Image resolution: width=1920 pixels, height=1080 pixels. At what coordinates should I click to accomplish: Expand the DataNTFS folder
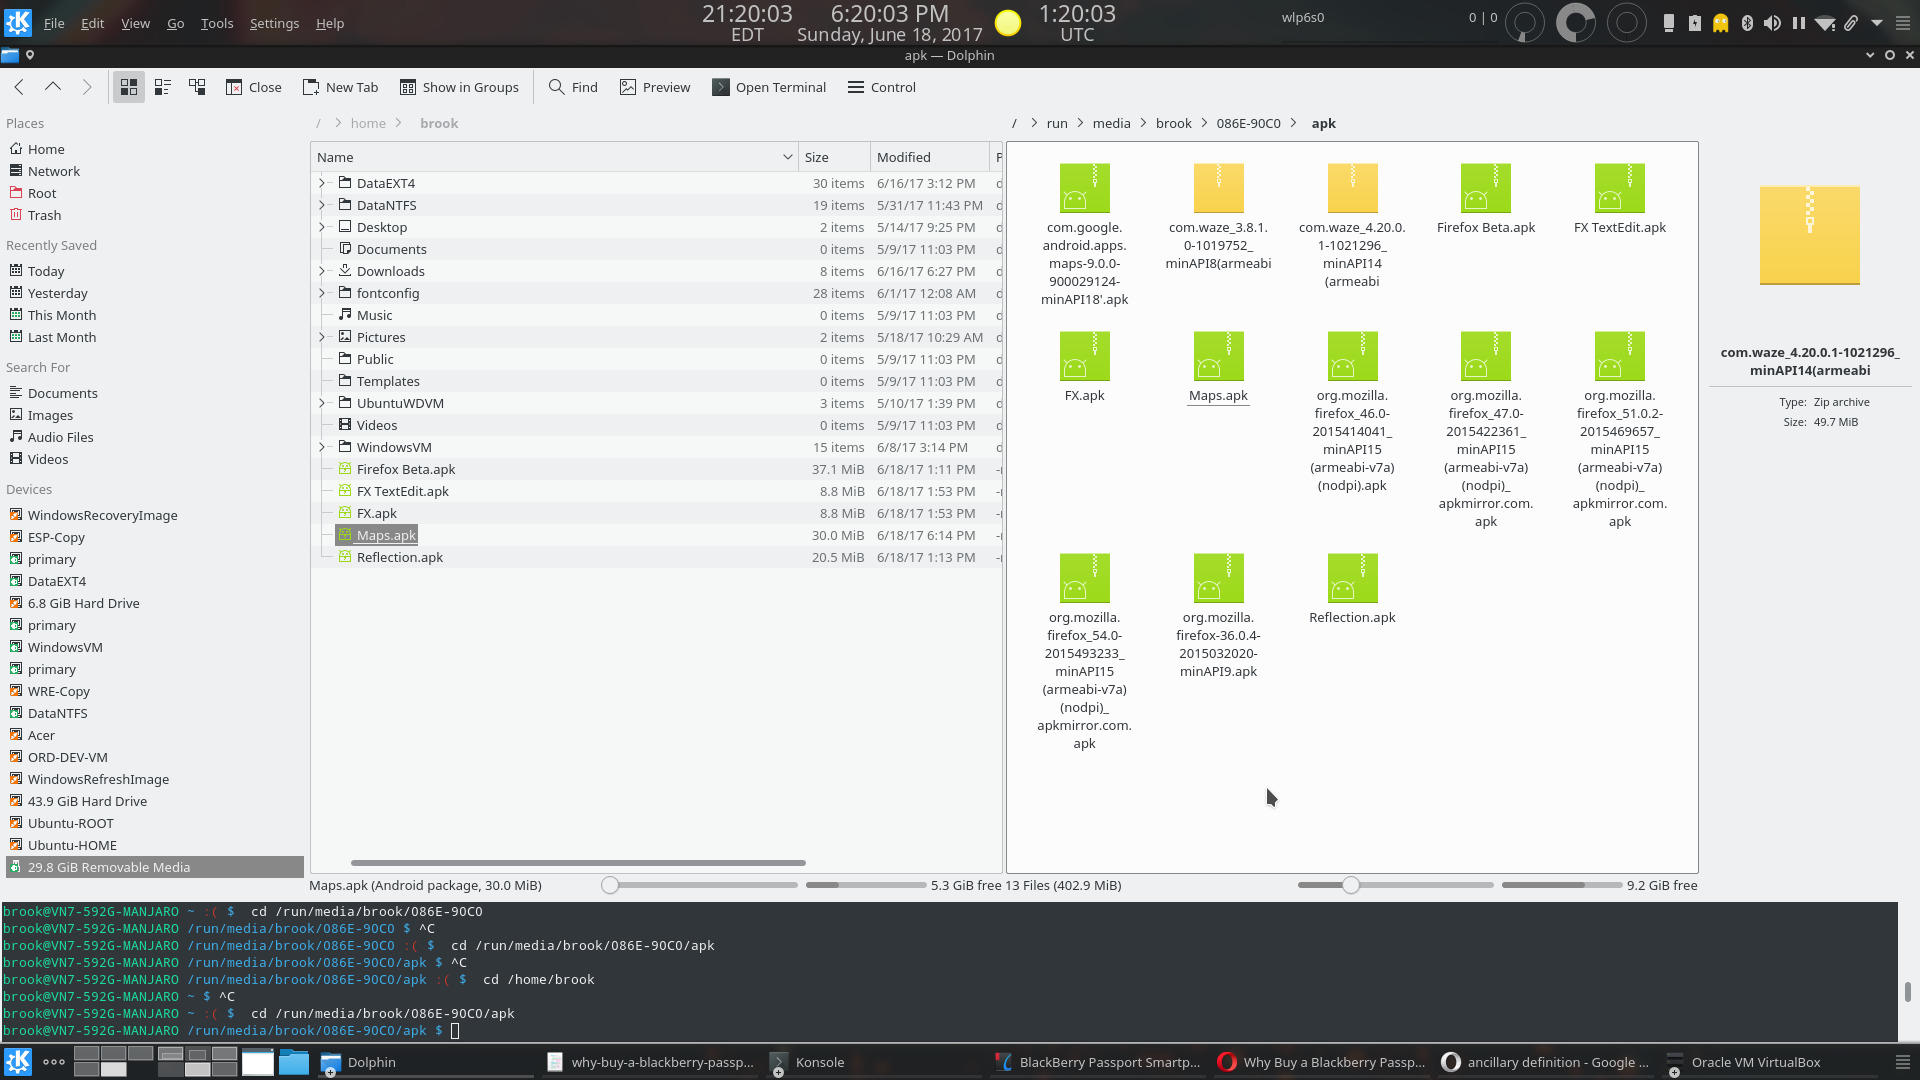(x=322, y=205)
